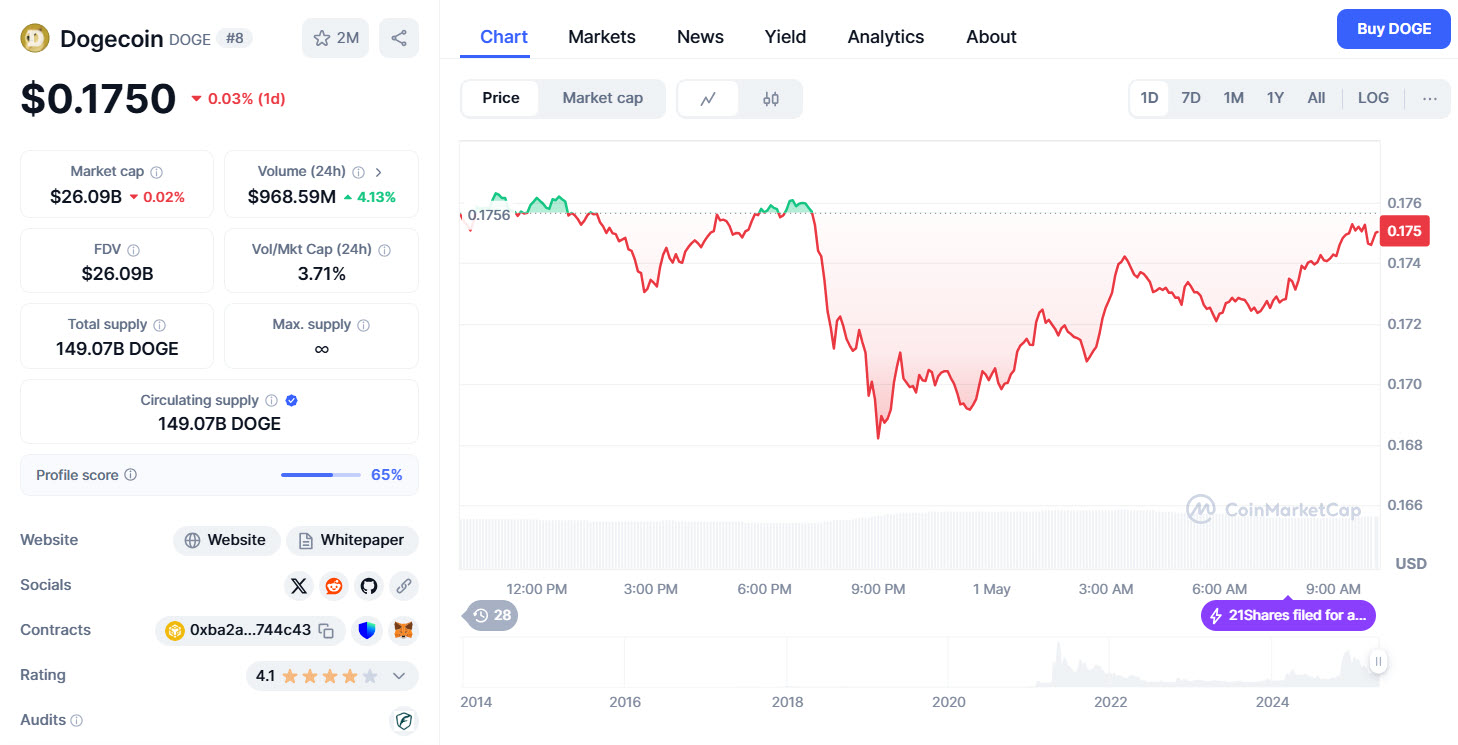Expand Volume (24h) details with its chevron
1458x745 pixels.
tap(379, 171)
